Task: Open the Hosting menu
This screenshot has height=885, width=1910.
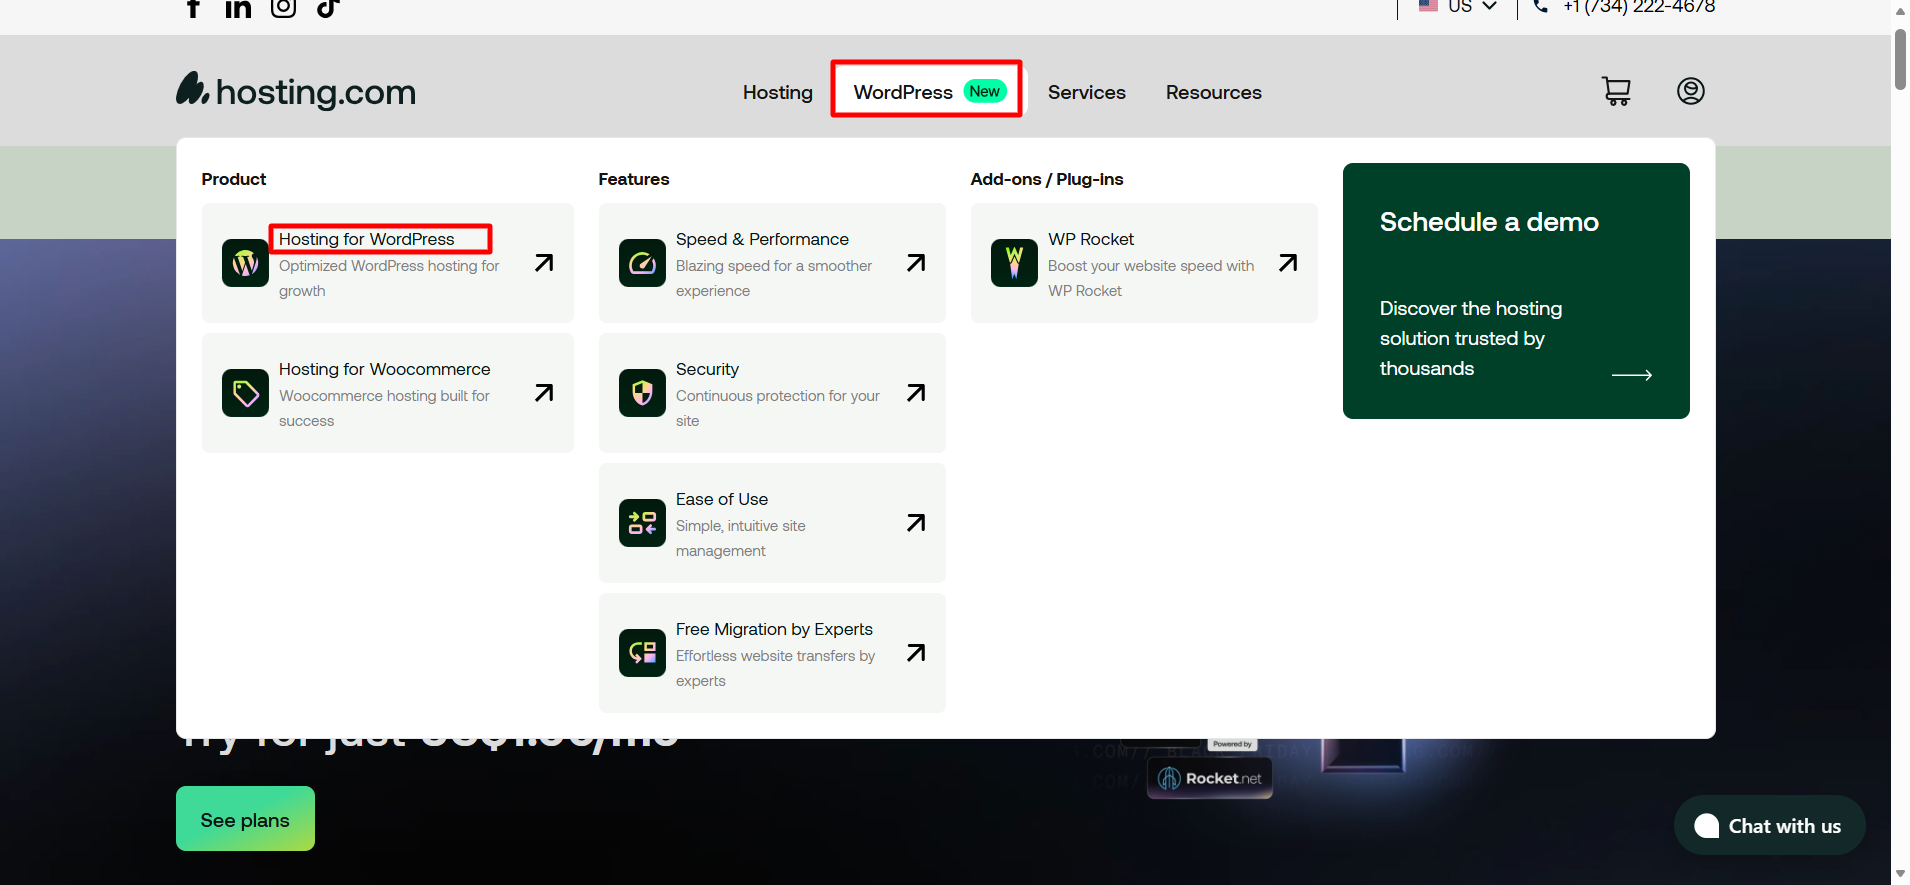Action: pos(778,92)
